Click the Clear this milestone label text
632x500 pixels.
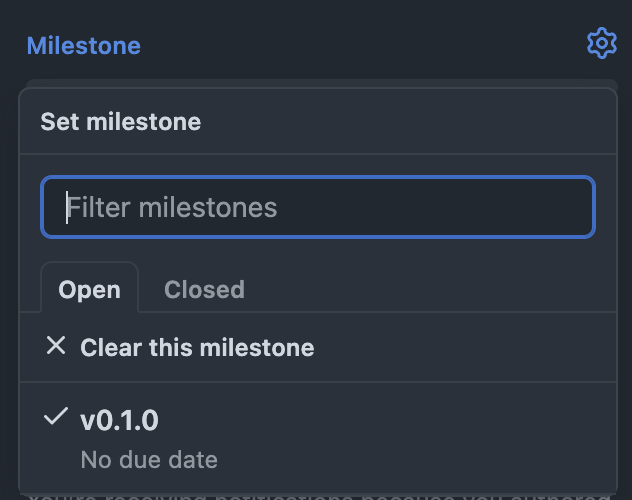197,347
